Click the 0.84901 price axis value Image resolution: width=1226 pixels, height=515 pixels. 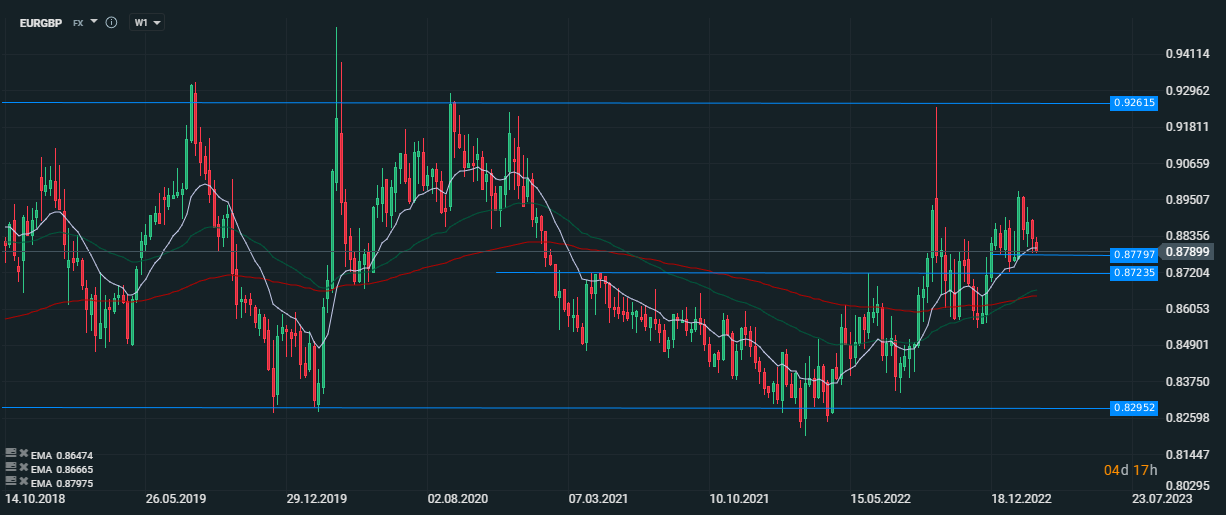click(x=1188, y=345)
